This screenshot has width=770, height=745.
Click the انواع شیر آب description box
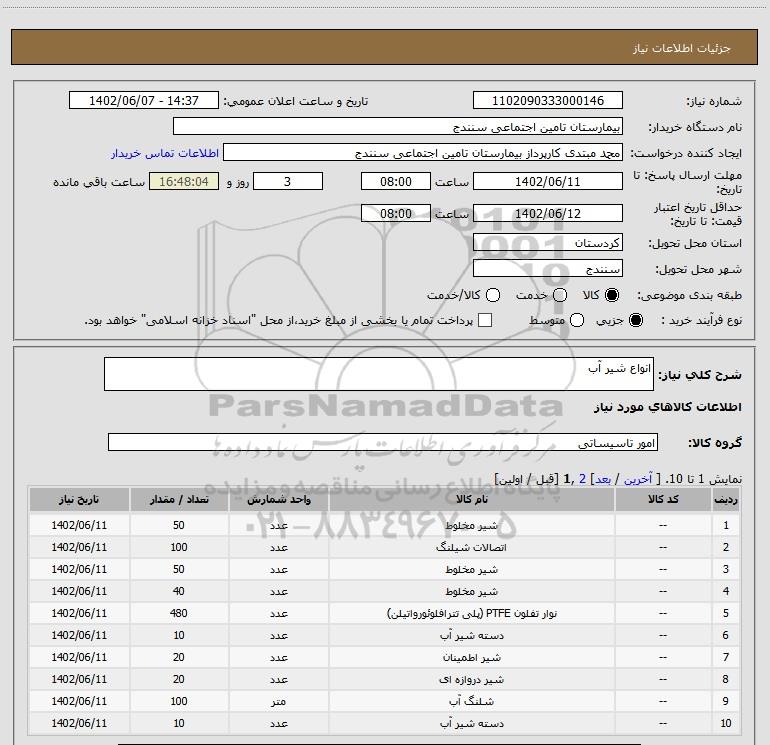click(x=379, y=374)
